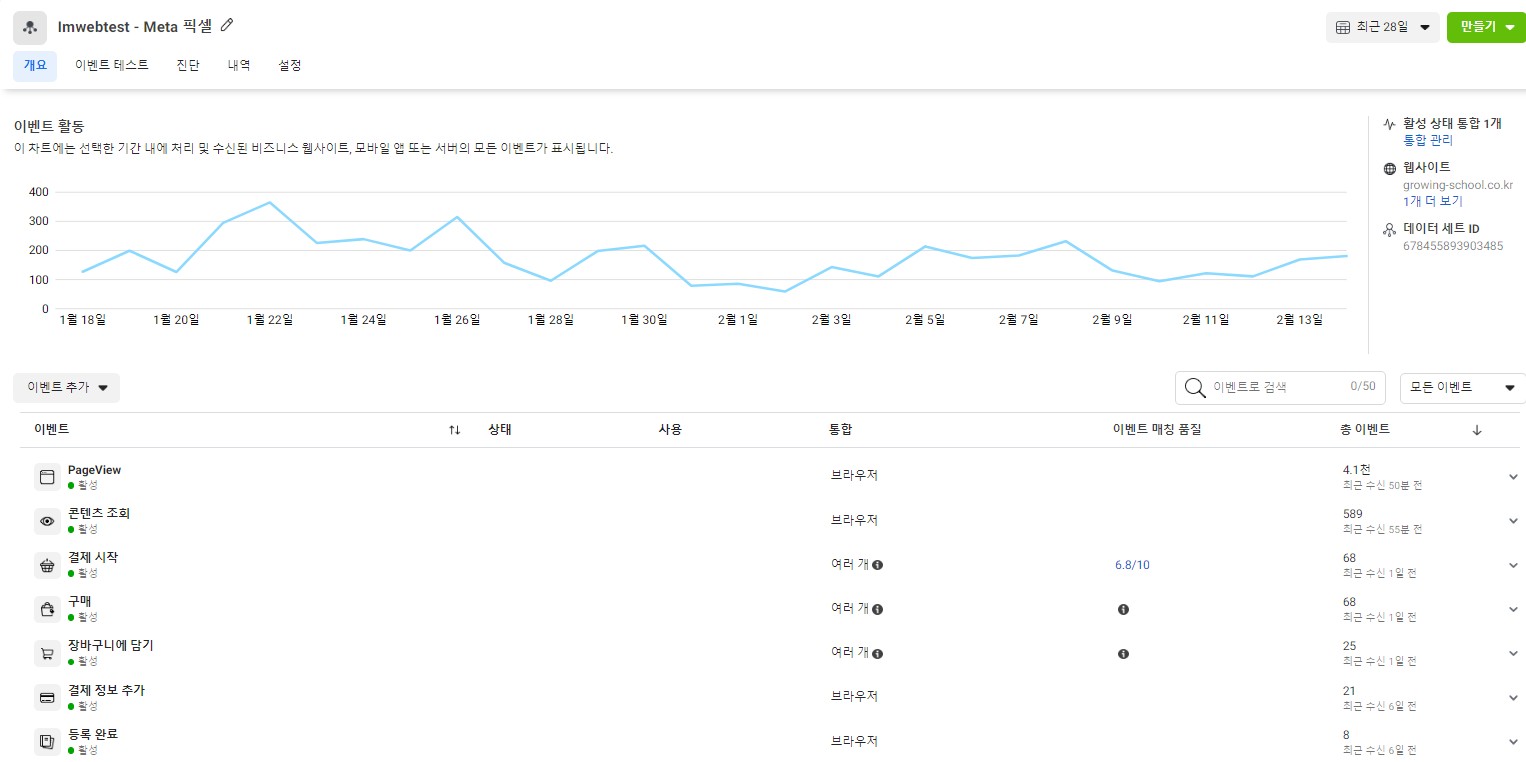Click the 2월 13일 chart axis label

[x=1299, y=320]
